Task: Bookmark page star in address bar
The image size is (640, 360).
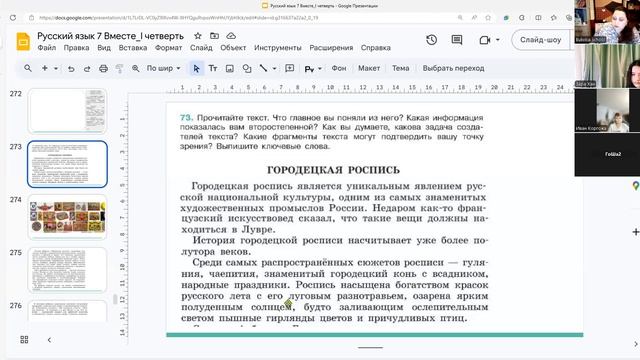Action: pos(488,18)
